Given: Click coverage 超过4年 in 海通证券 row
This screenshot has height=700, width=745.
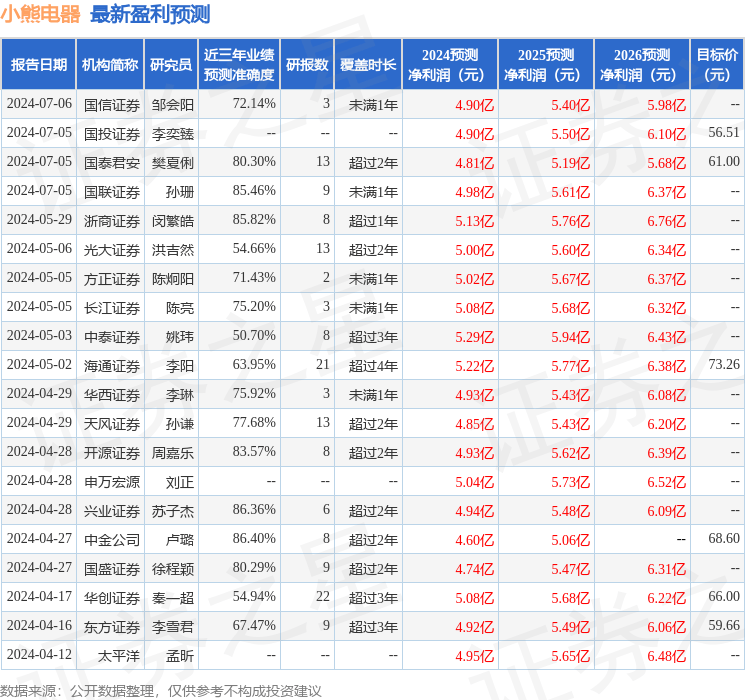Looking at the screenshot, I should (x=373, y=365).
